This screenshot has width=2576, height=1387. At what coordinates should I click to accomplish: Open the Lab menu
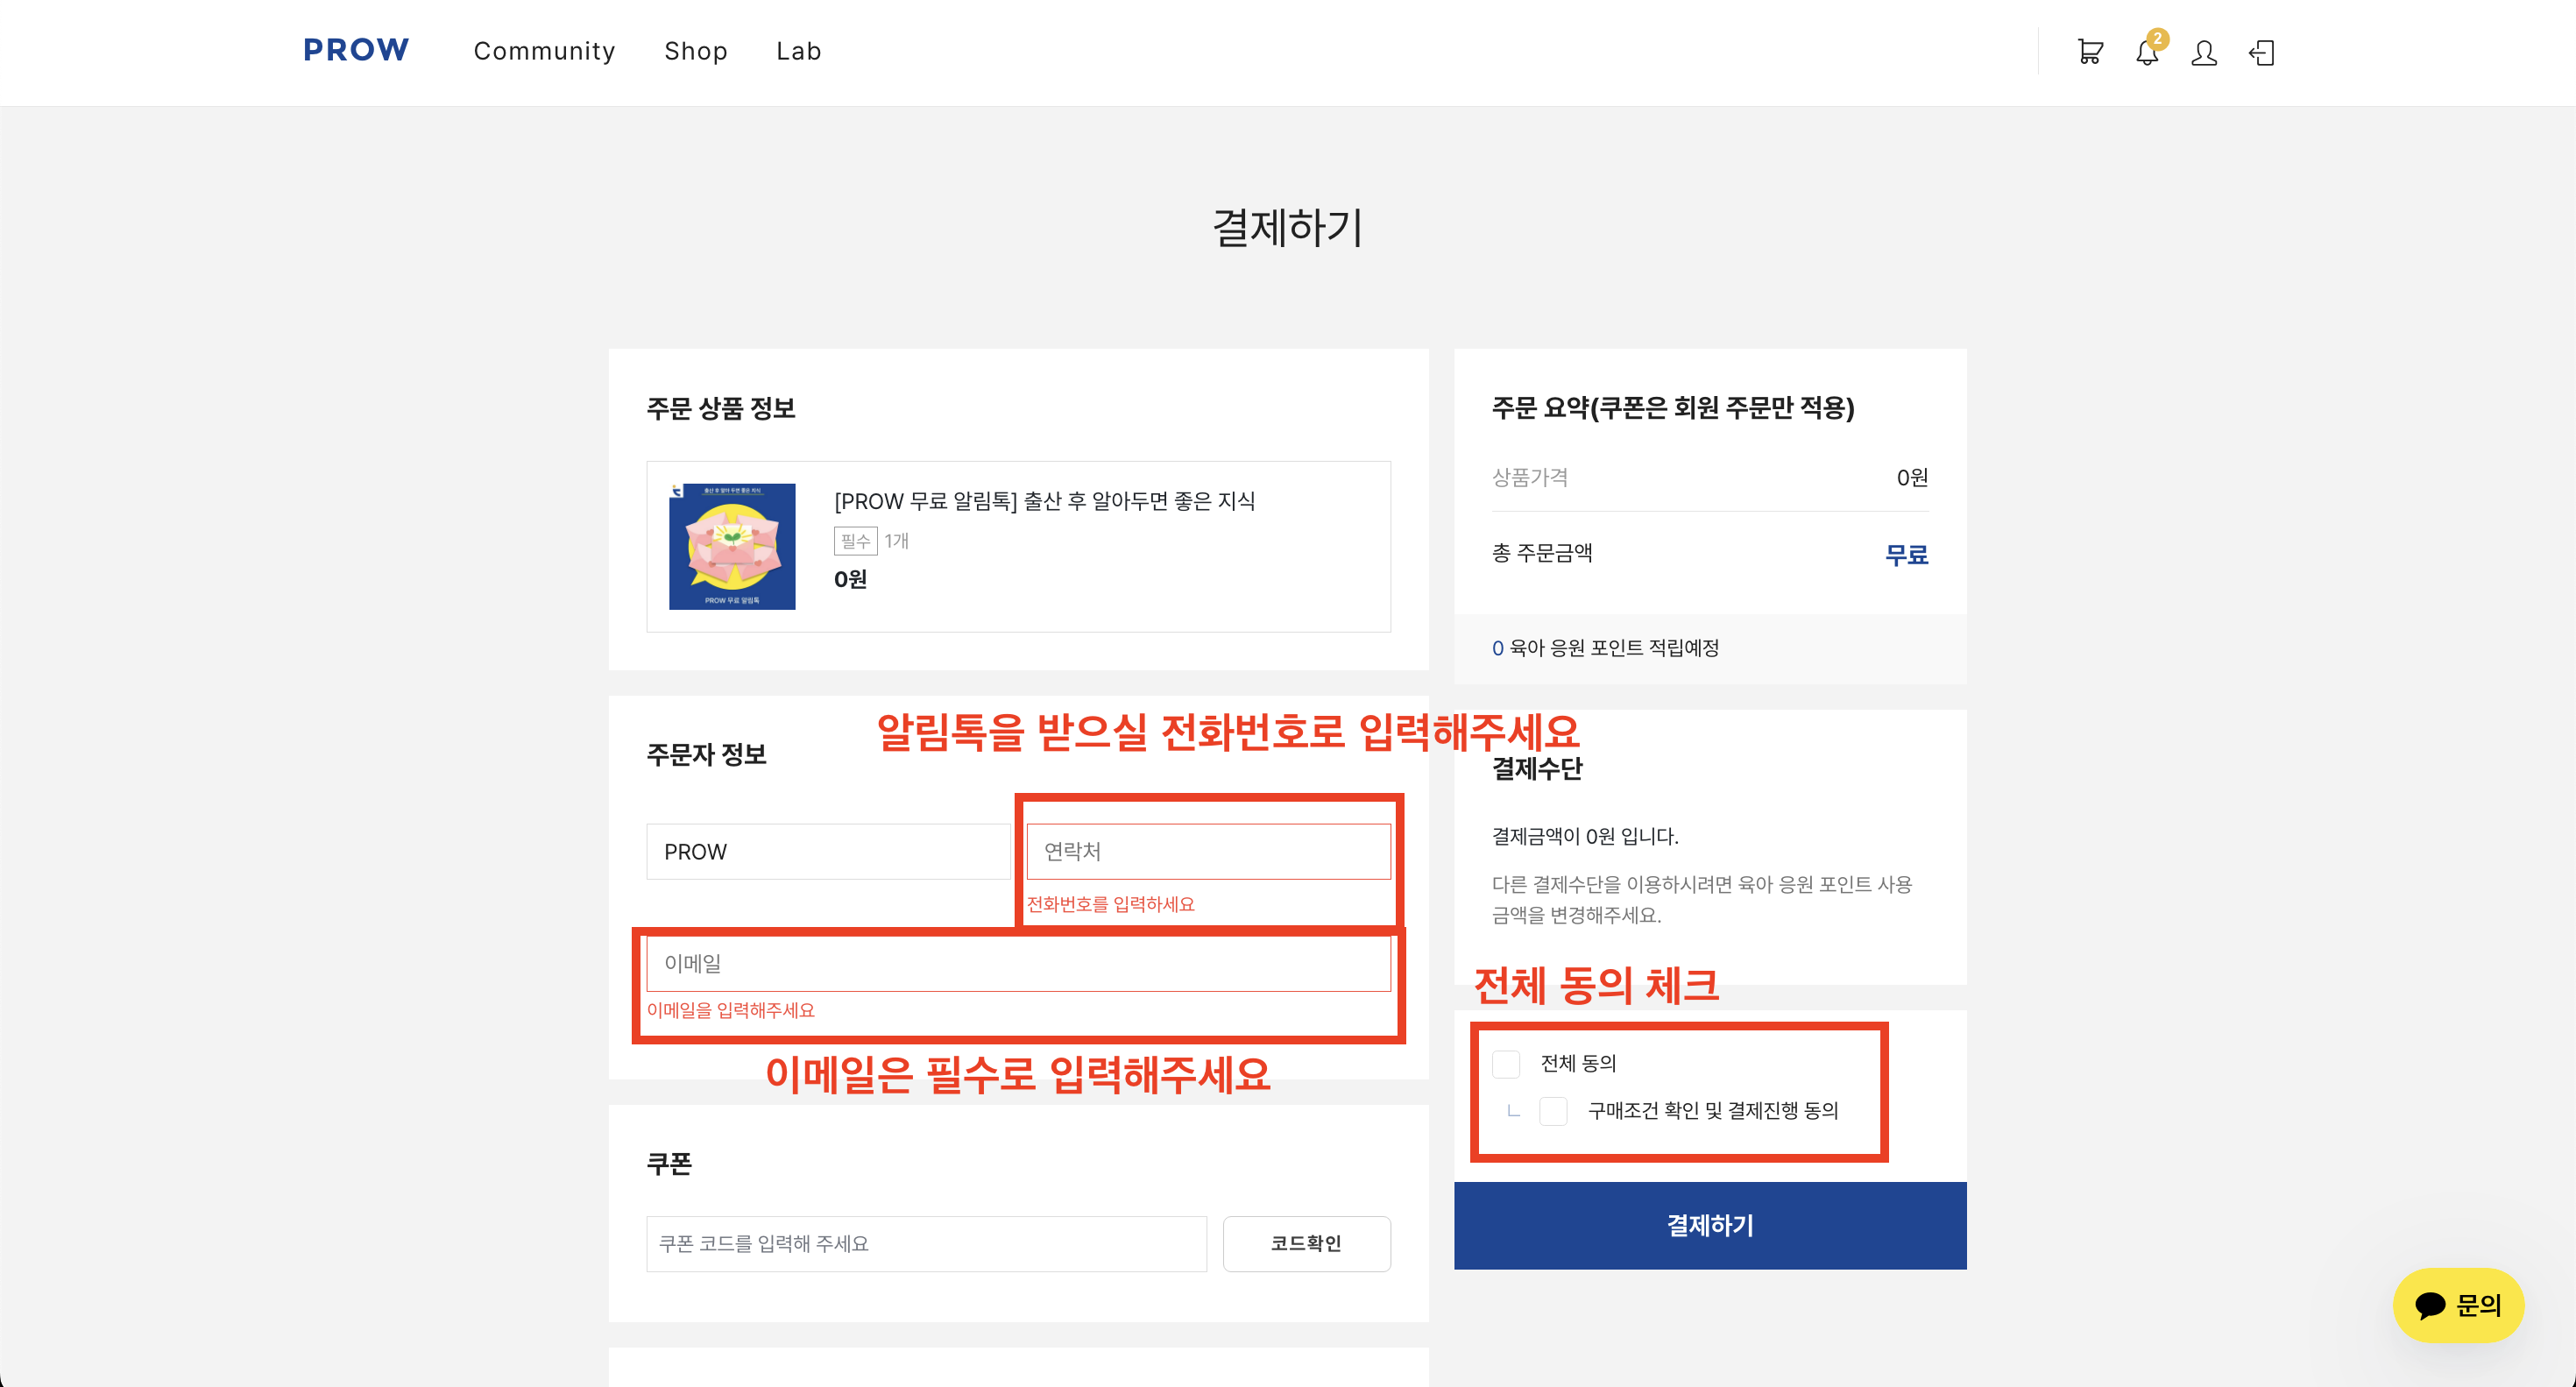coord(797,51)
